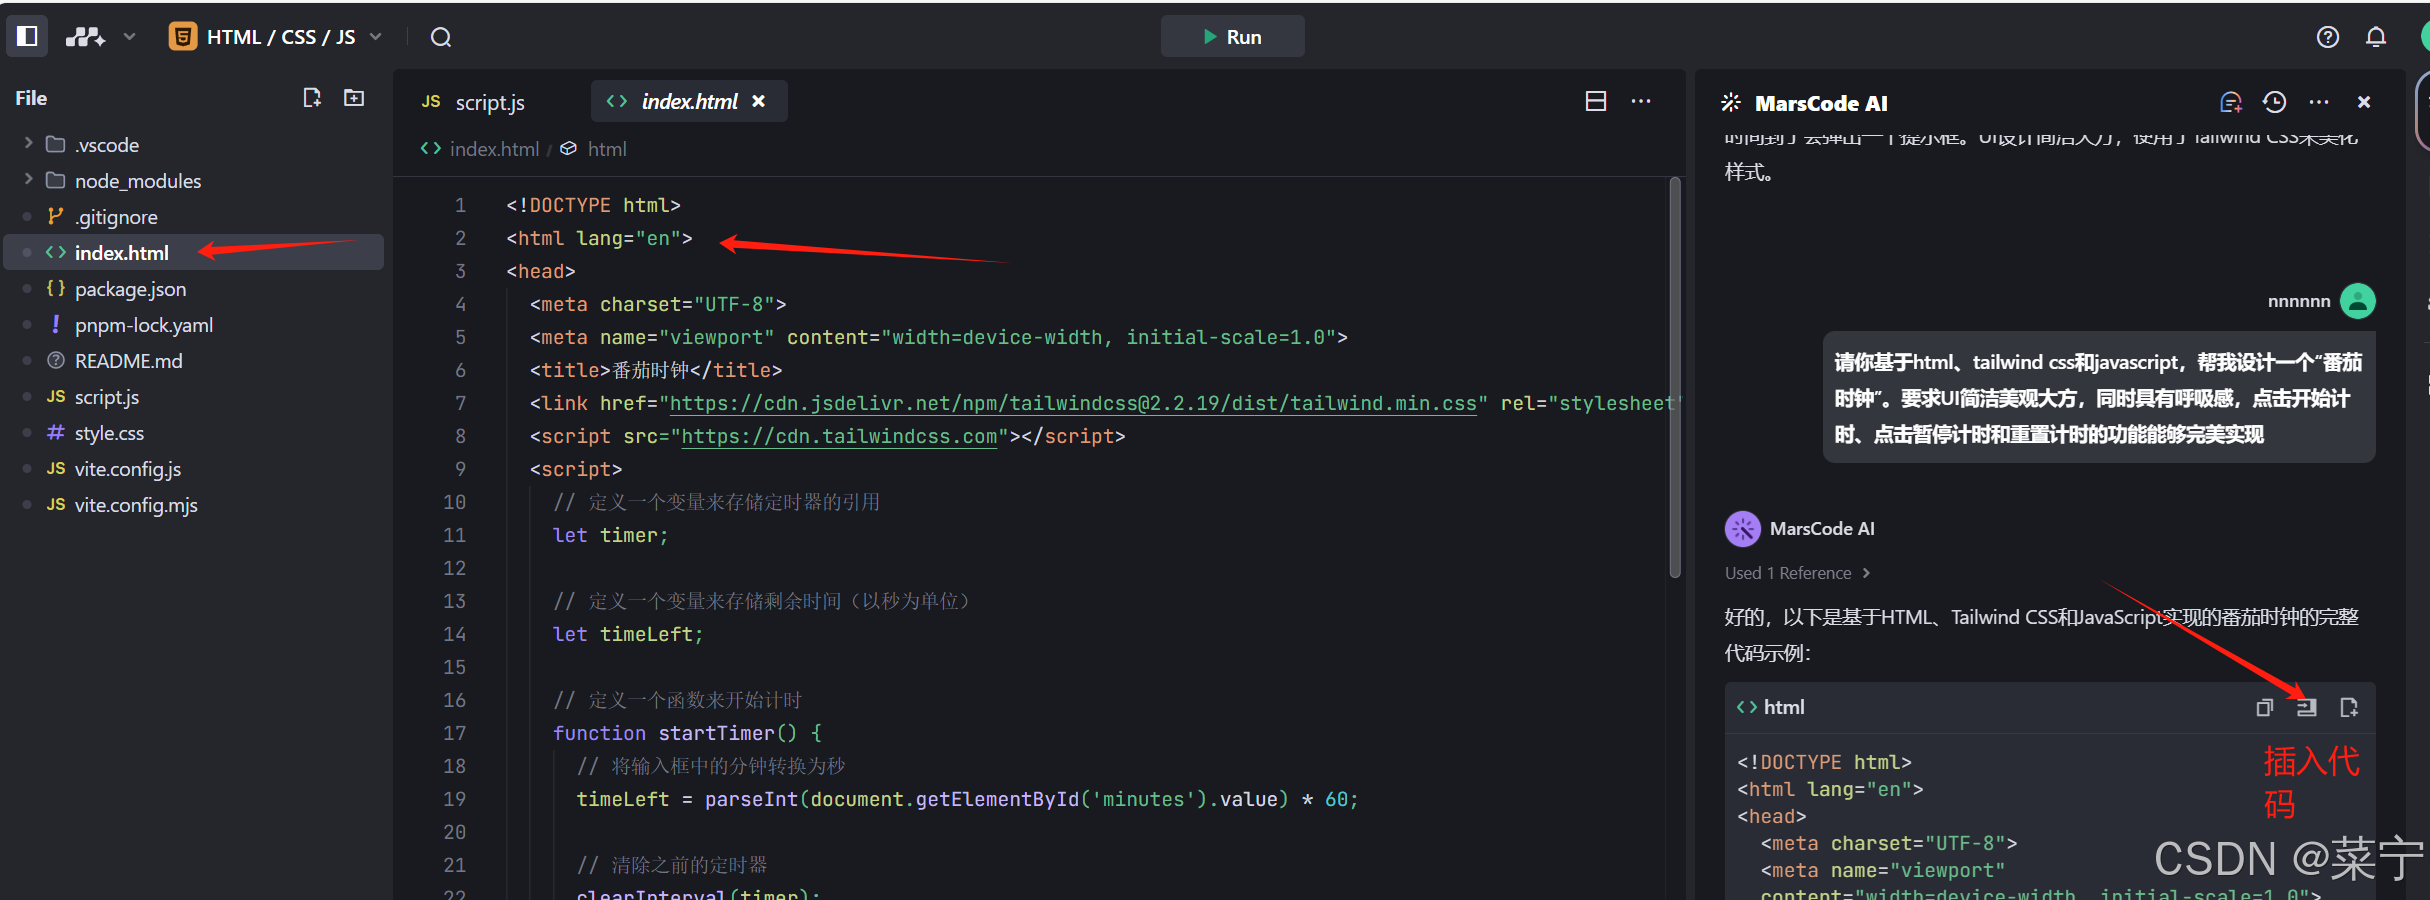Toggle the sidebar panel icon
Screen dimensions: 2430x900
[x=27, y=36]
